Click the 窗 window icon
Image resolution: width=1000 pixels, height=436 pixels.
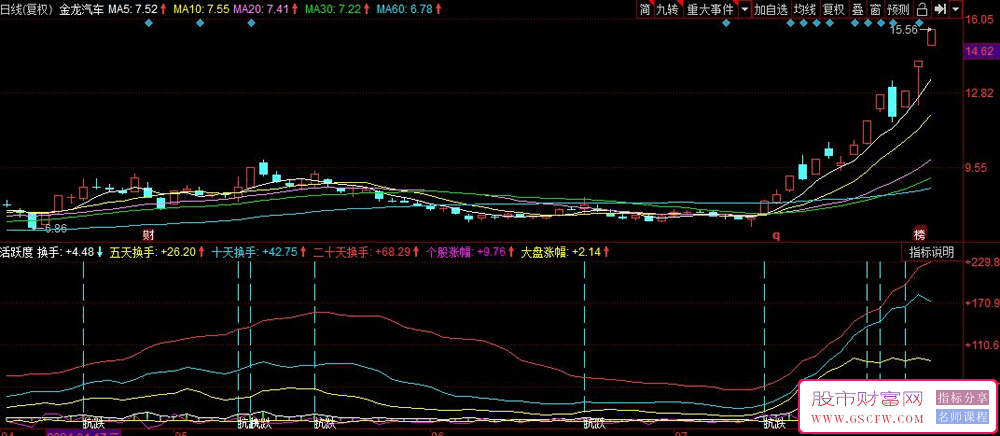875,9
